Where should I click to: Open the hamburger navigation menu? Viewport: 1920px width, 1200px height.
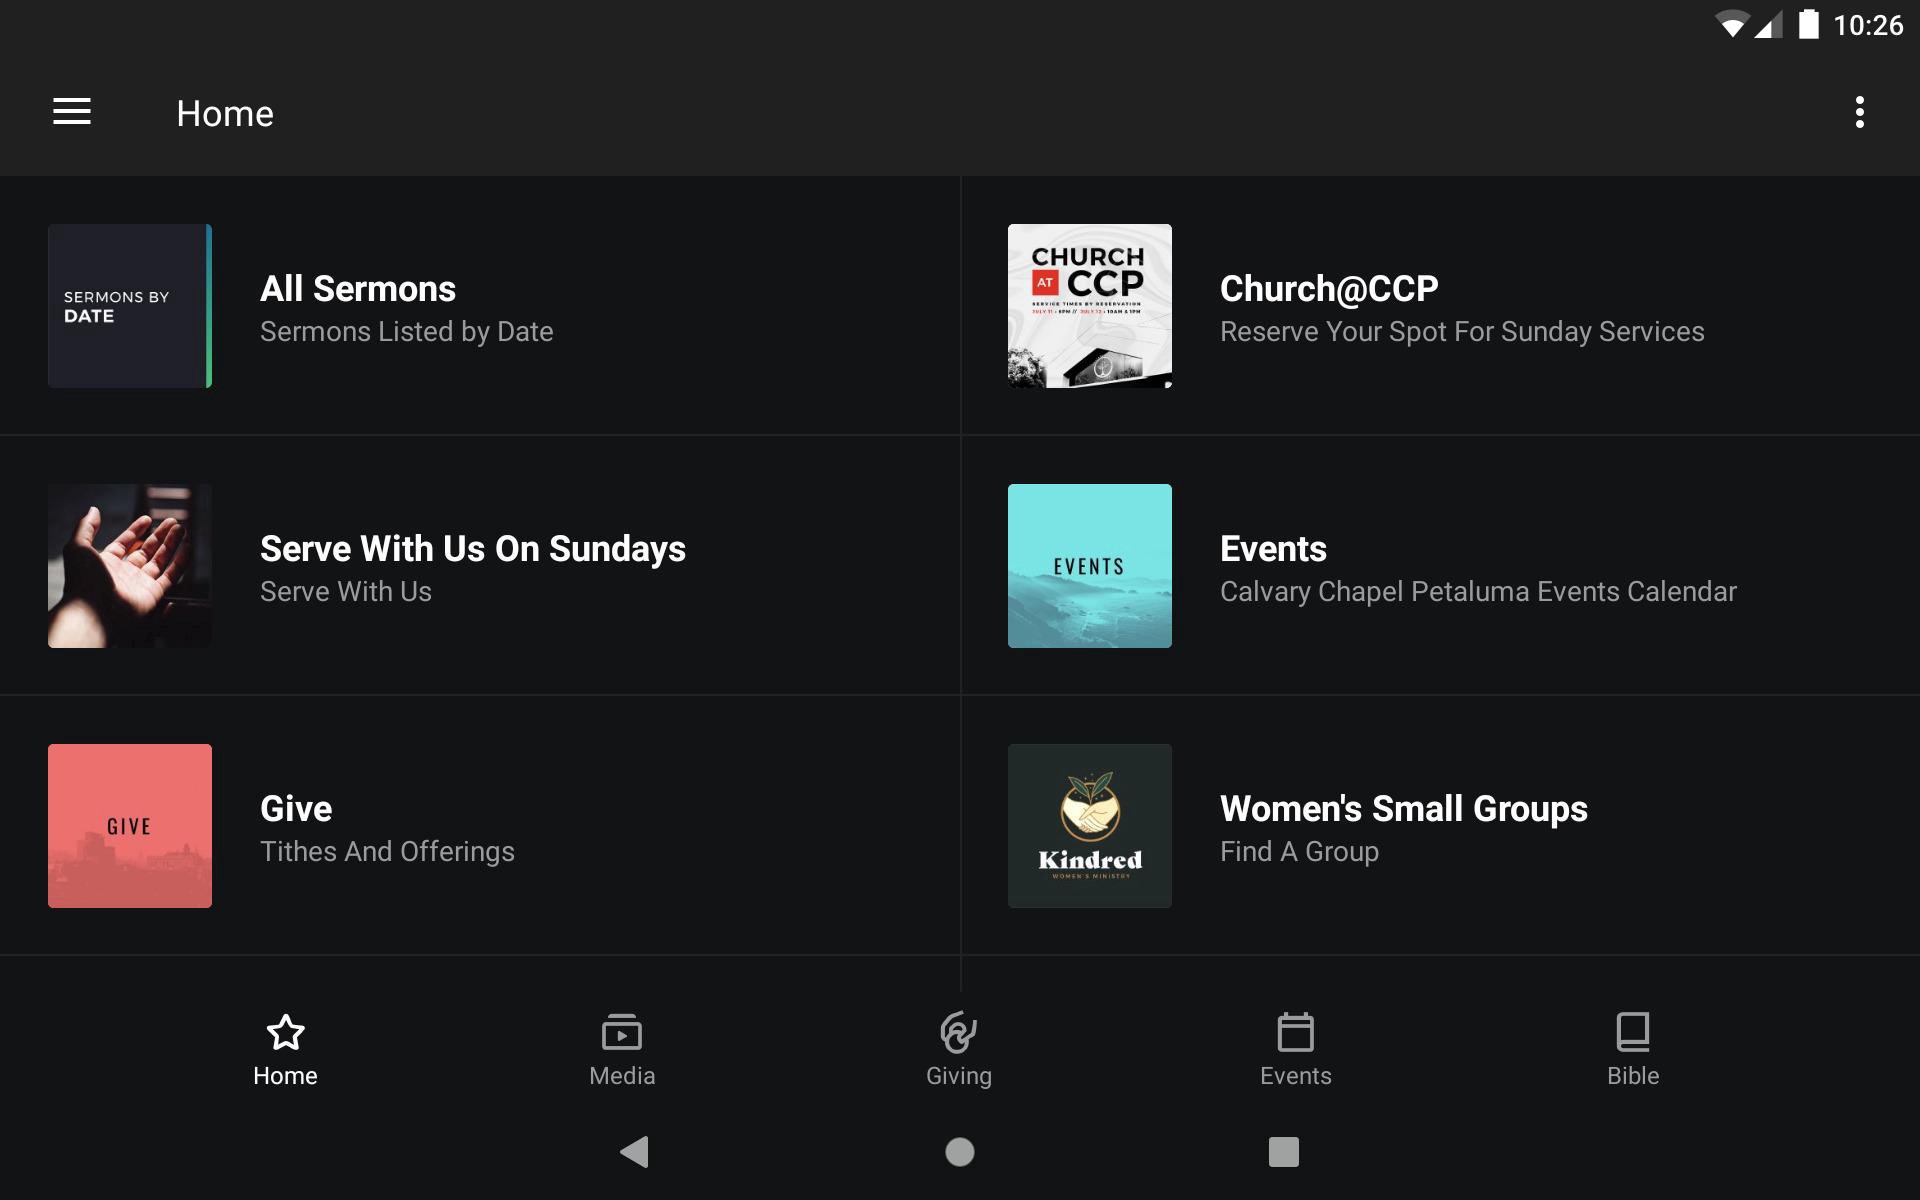[x=72, y=112]
